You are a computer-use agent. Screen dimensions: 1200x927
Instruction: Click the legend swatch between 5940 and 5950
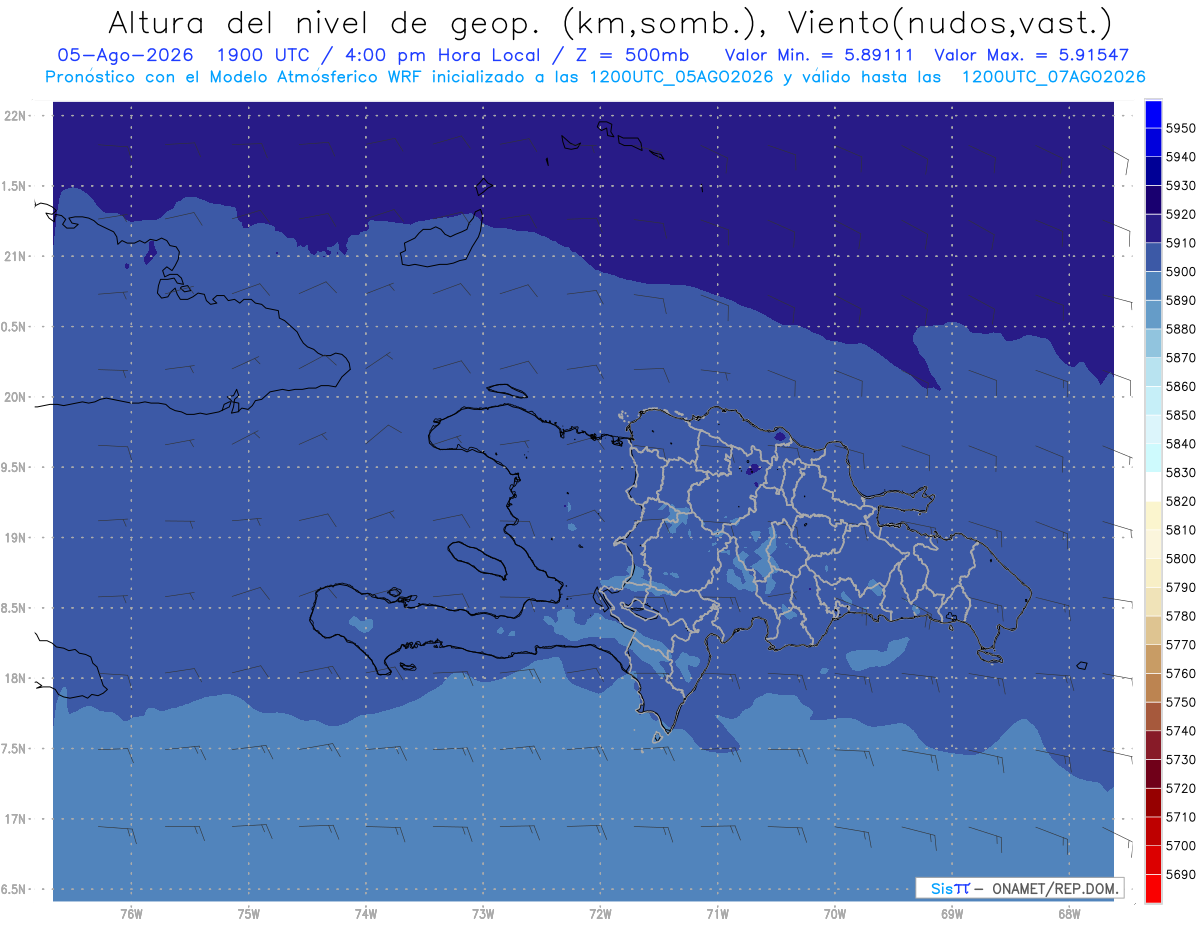pos(1153,142)
